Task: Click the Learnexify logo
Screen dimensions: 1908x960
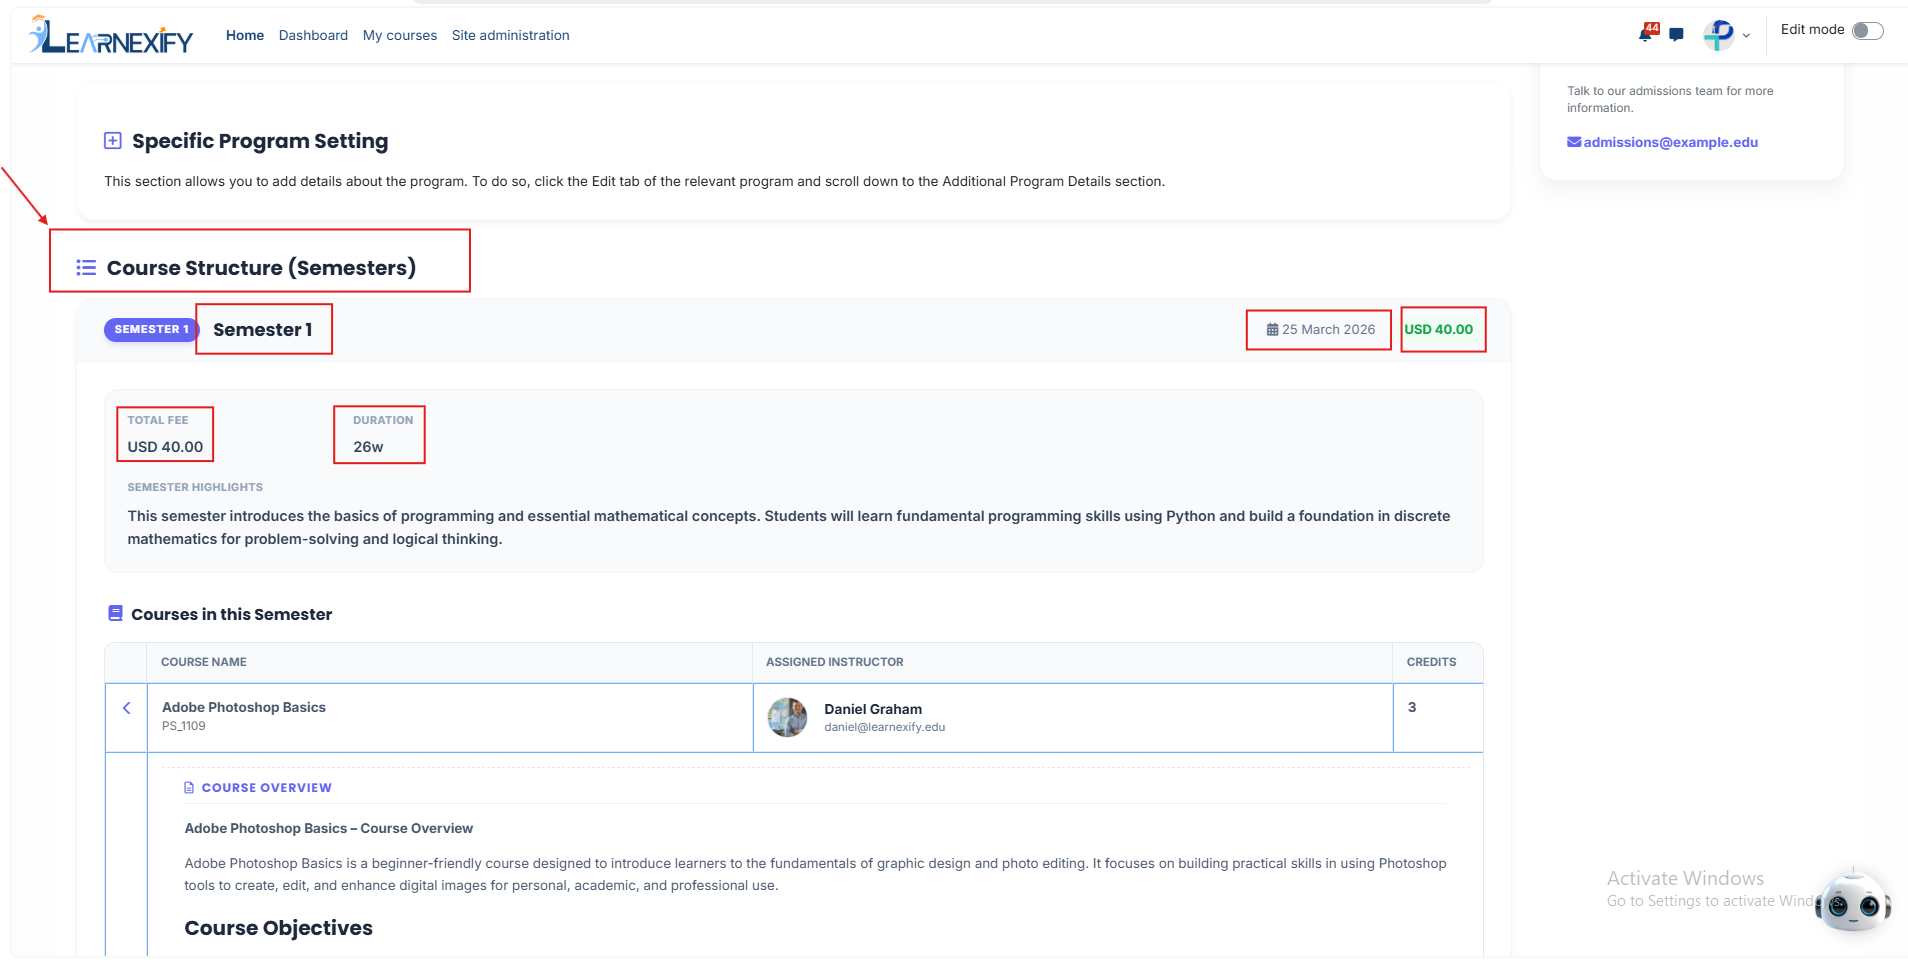Action: (110, 35)
